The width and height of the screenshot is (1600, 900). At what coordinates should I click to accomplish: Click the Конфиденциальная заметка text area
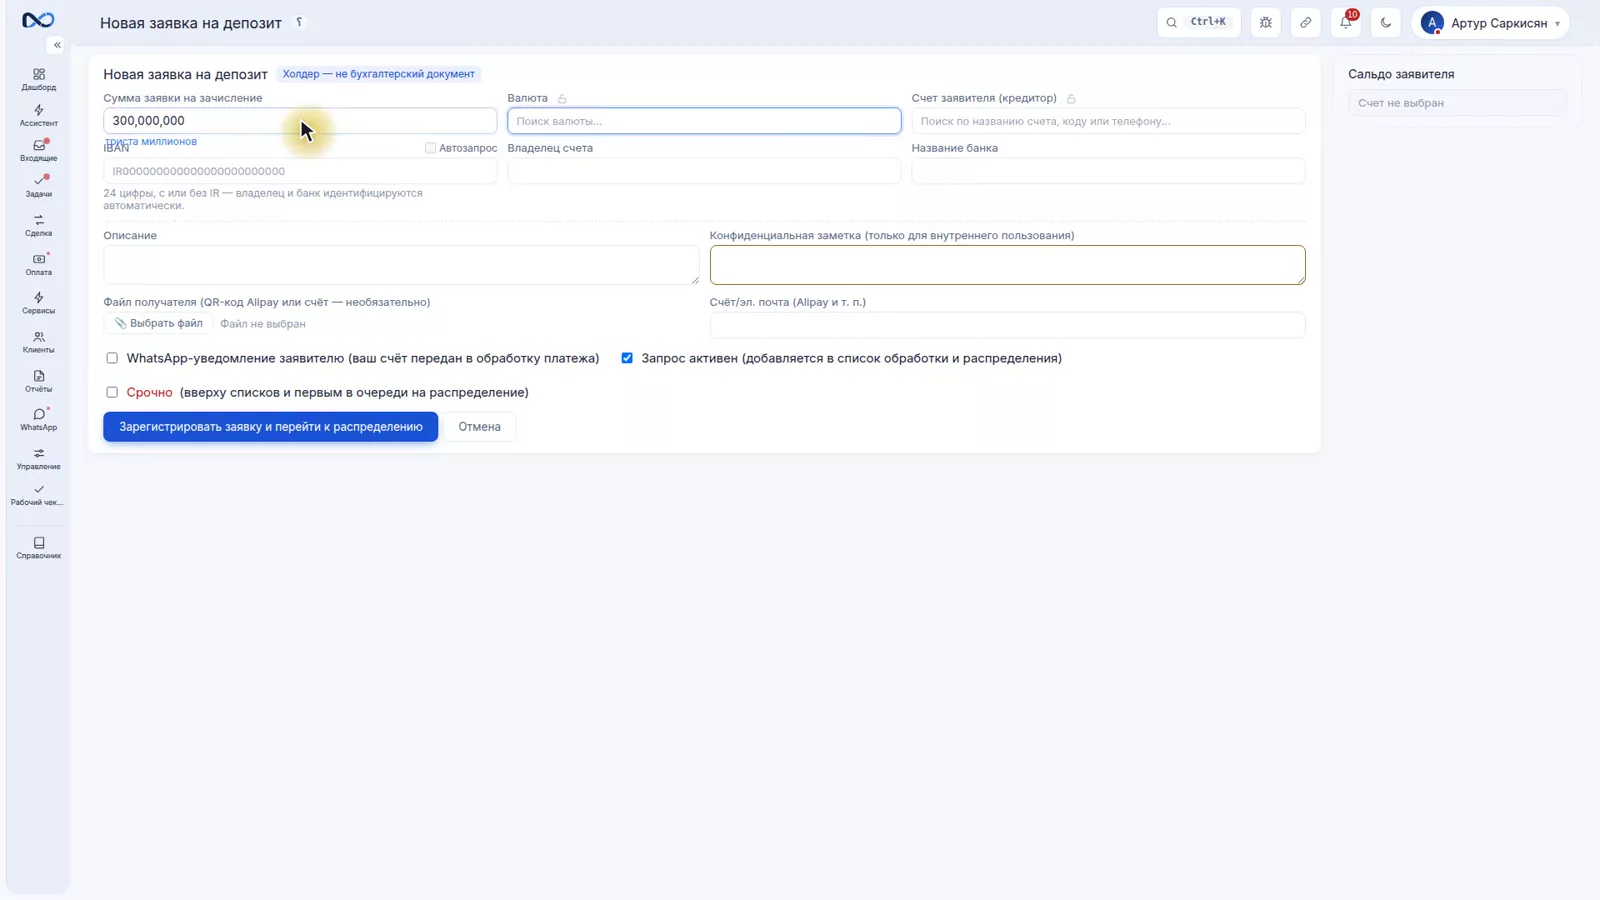(1007, 265)
